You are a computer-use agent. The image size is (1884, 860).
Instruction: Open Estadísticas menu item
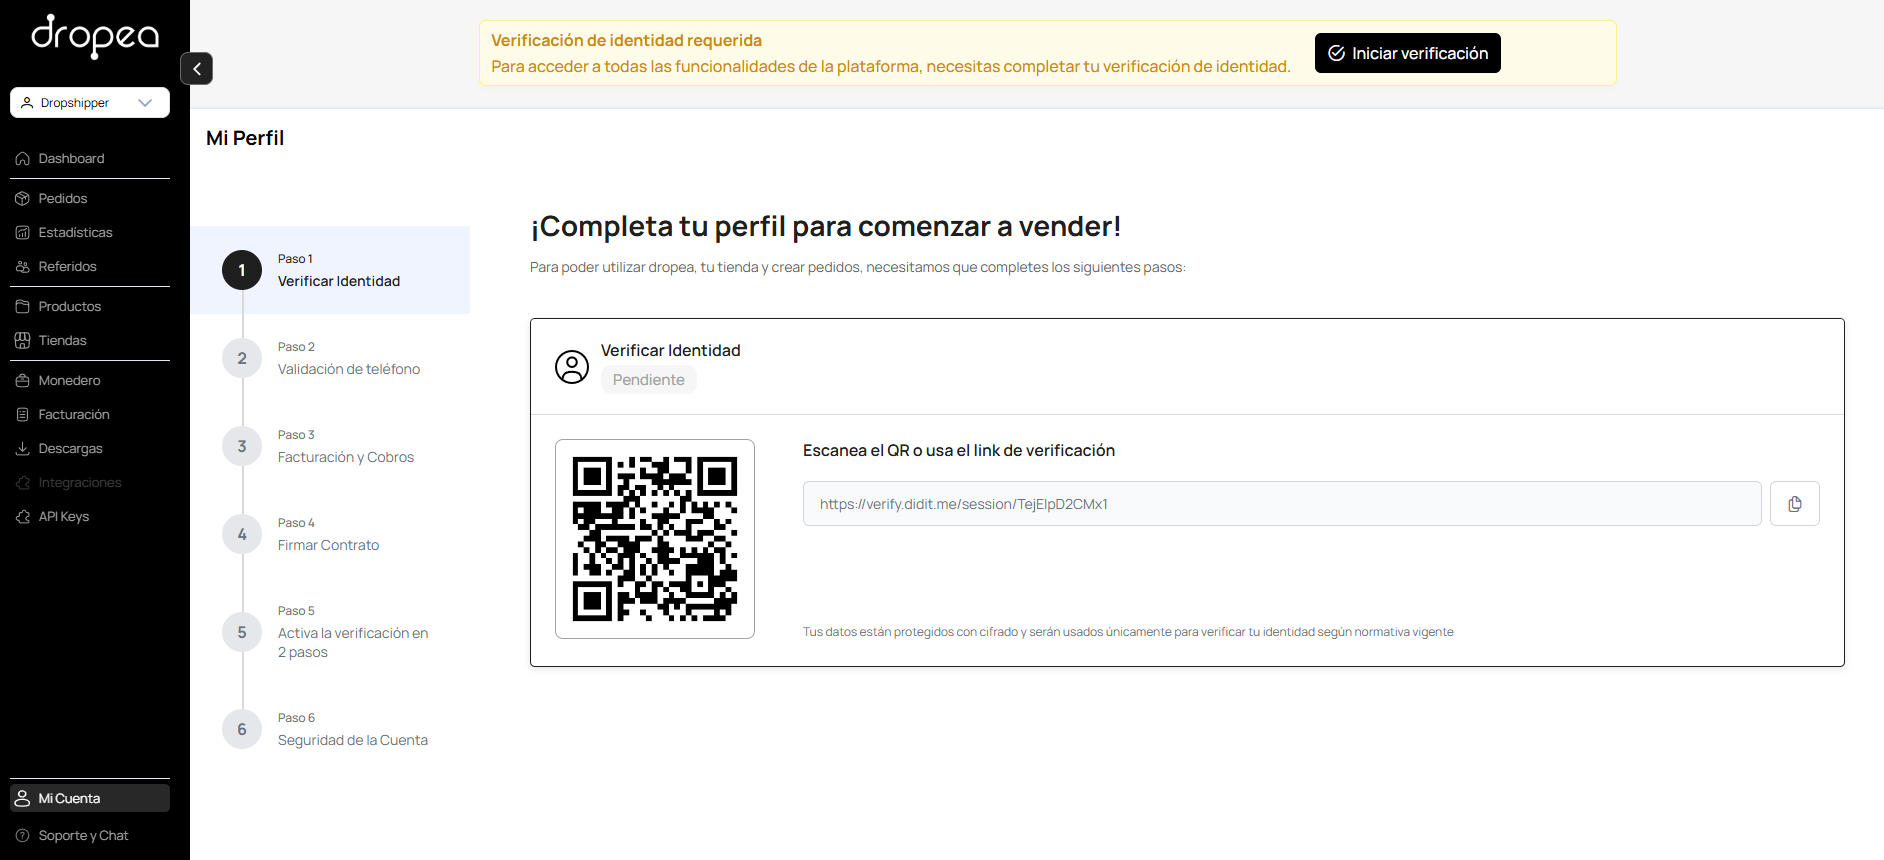pos(90,233)
